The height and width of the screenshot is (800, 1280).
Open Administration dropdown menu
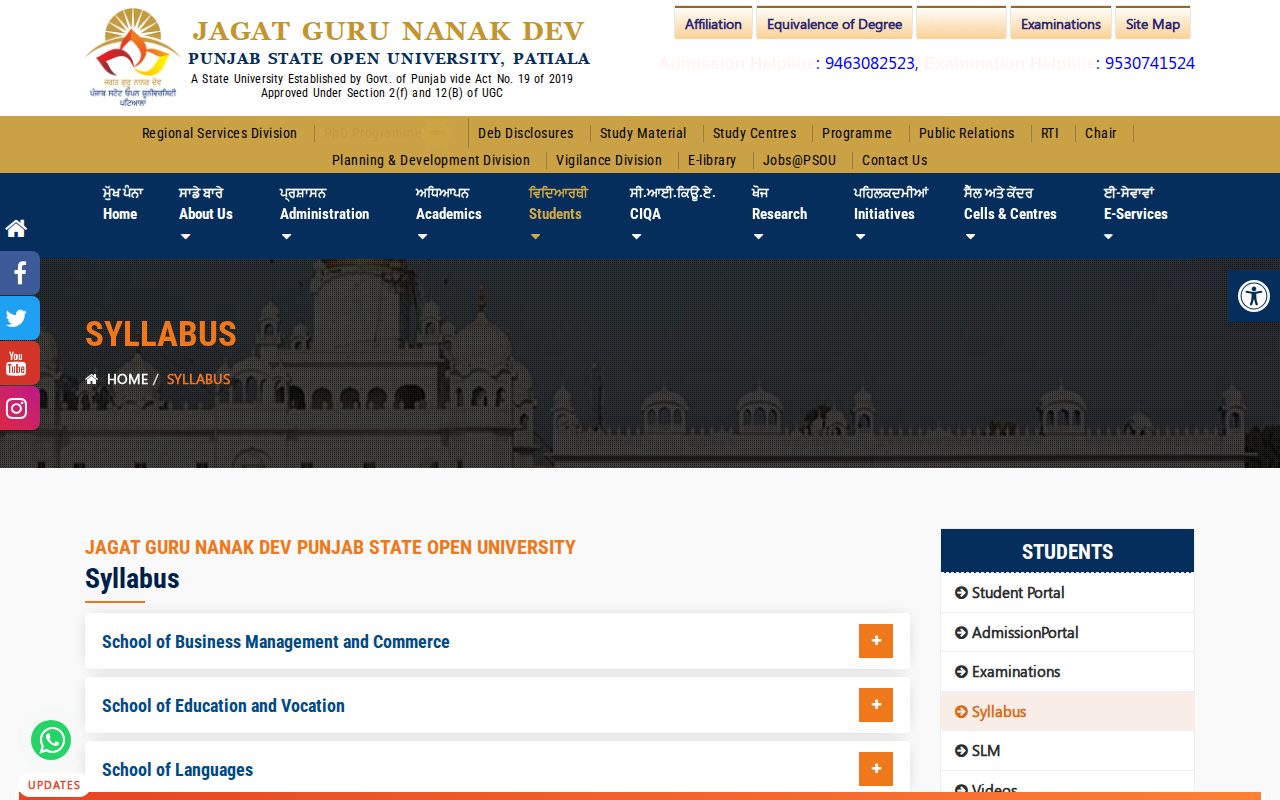tap(324, 214)
